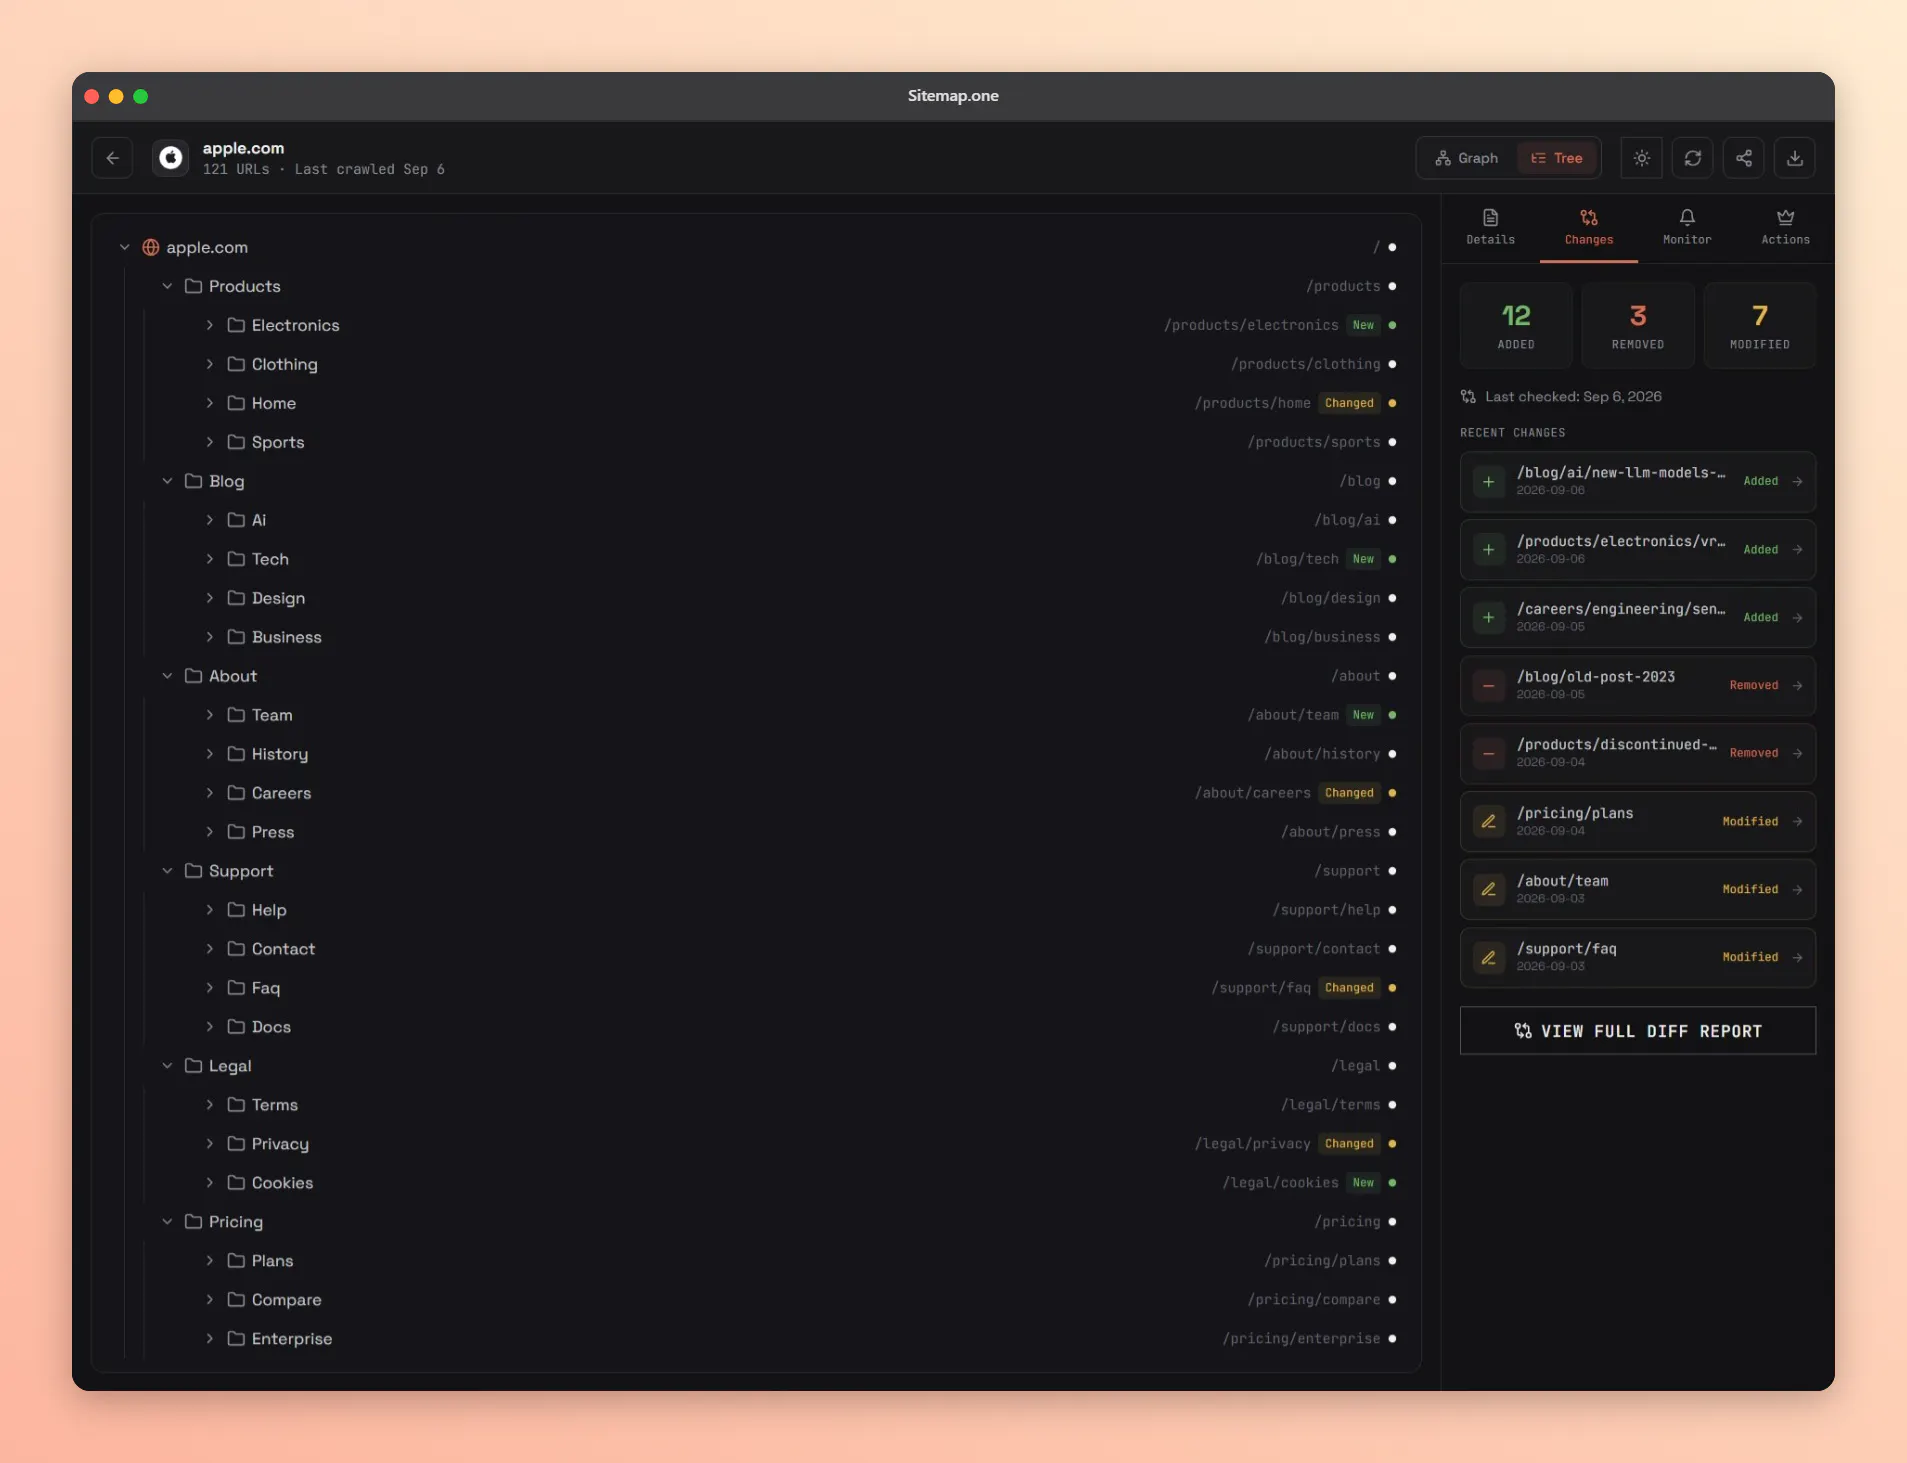Select the /products/electronics/vr added entry
Screen dimensions: 1907x1463
pyautogui.click(x=1637, y=549)
